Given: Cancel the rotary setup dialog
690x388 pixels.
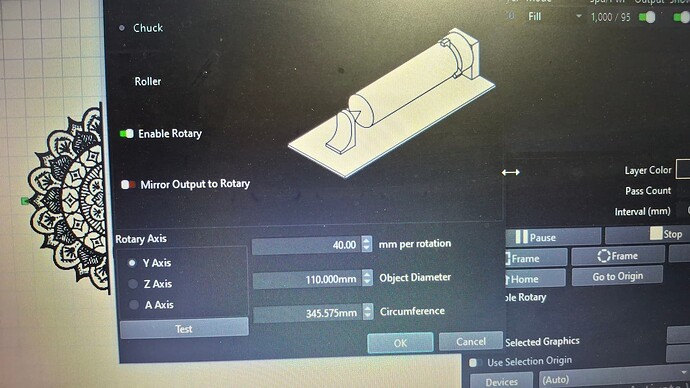Looking at the screenshot, I should pos(471,341).
